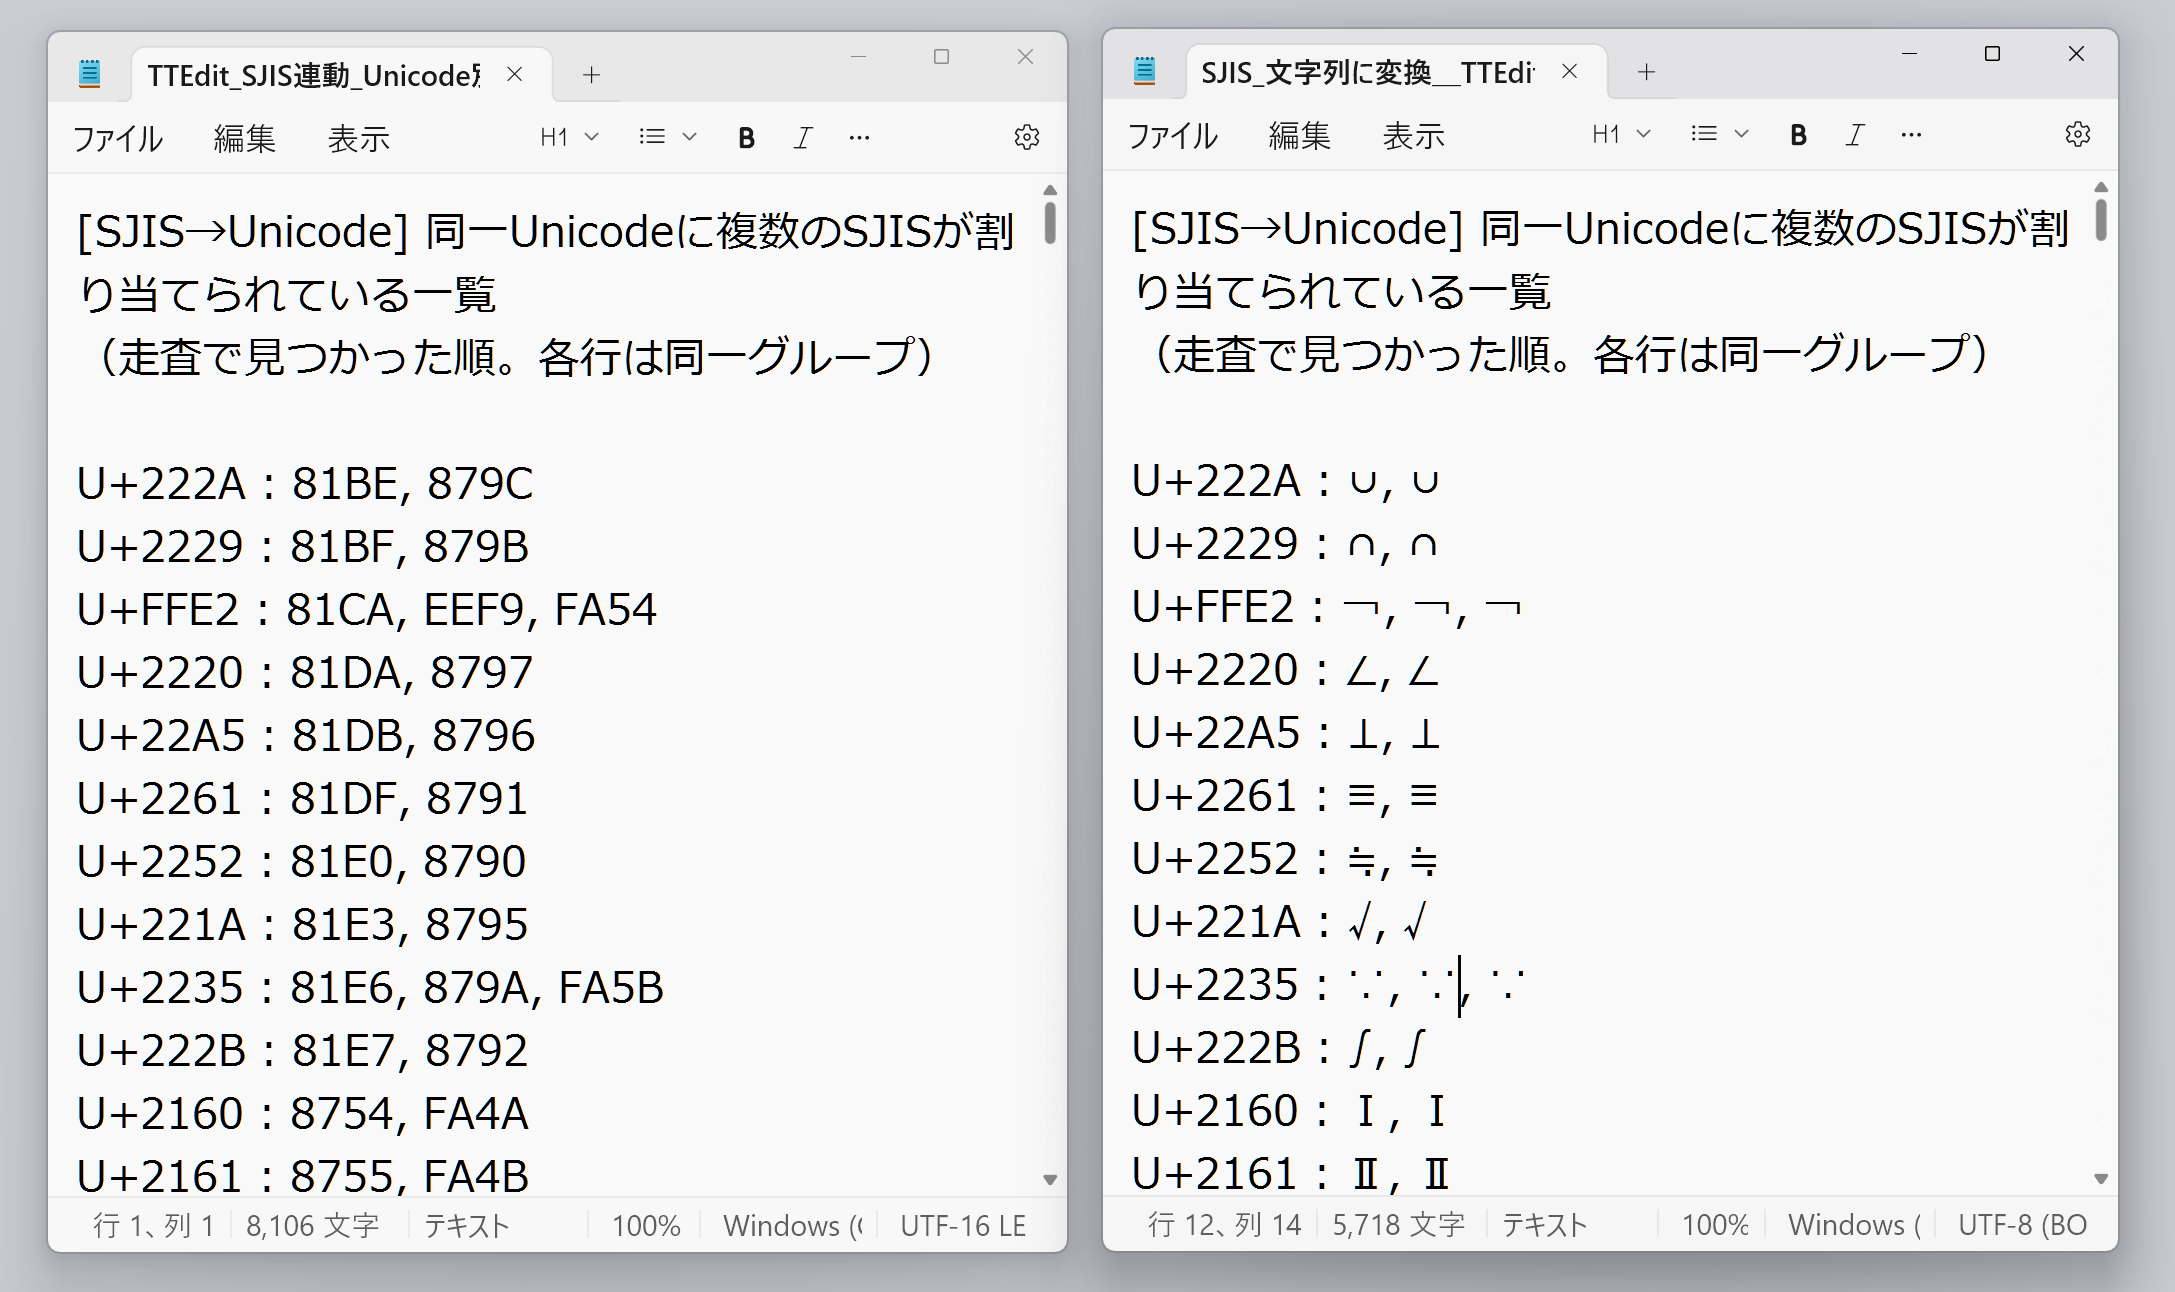Toggle bold formatting in left Notepad window
This screenshot has height=1292, width=2175.
pyautogui.click(x=746, y=138)
